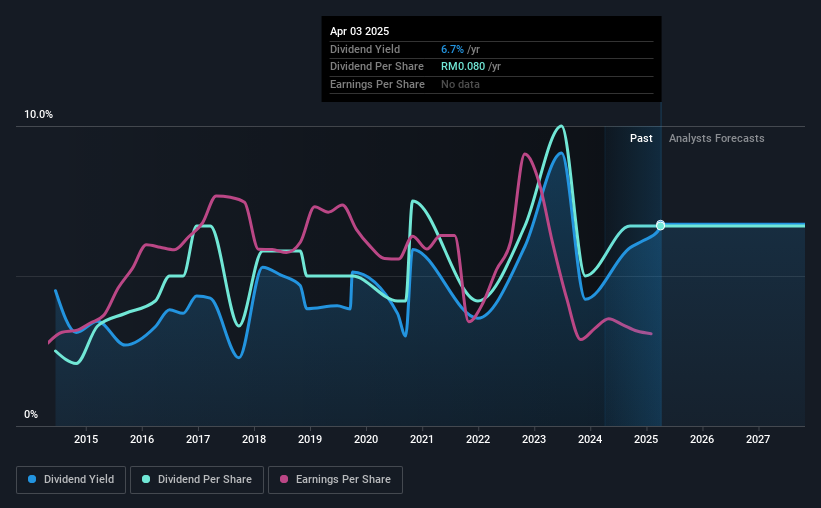Click the 2025 x-axis label
The width and height of the screenshot is (821, 508).
(646, 439)
